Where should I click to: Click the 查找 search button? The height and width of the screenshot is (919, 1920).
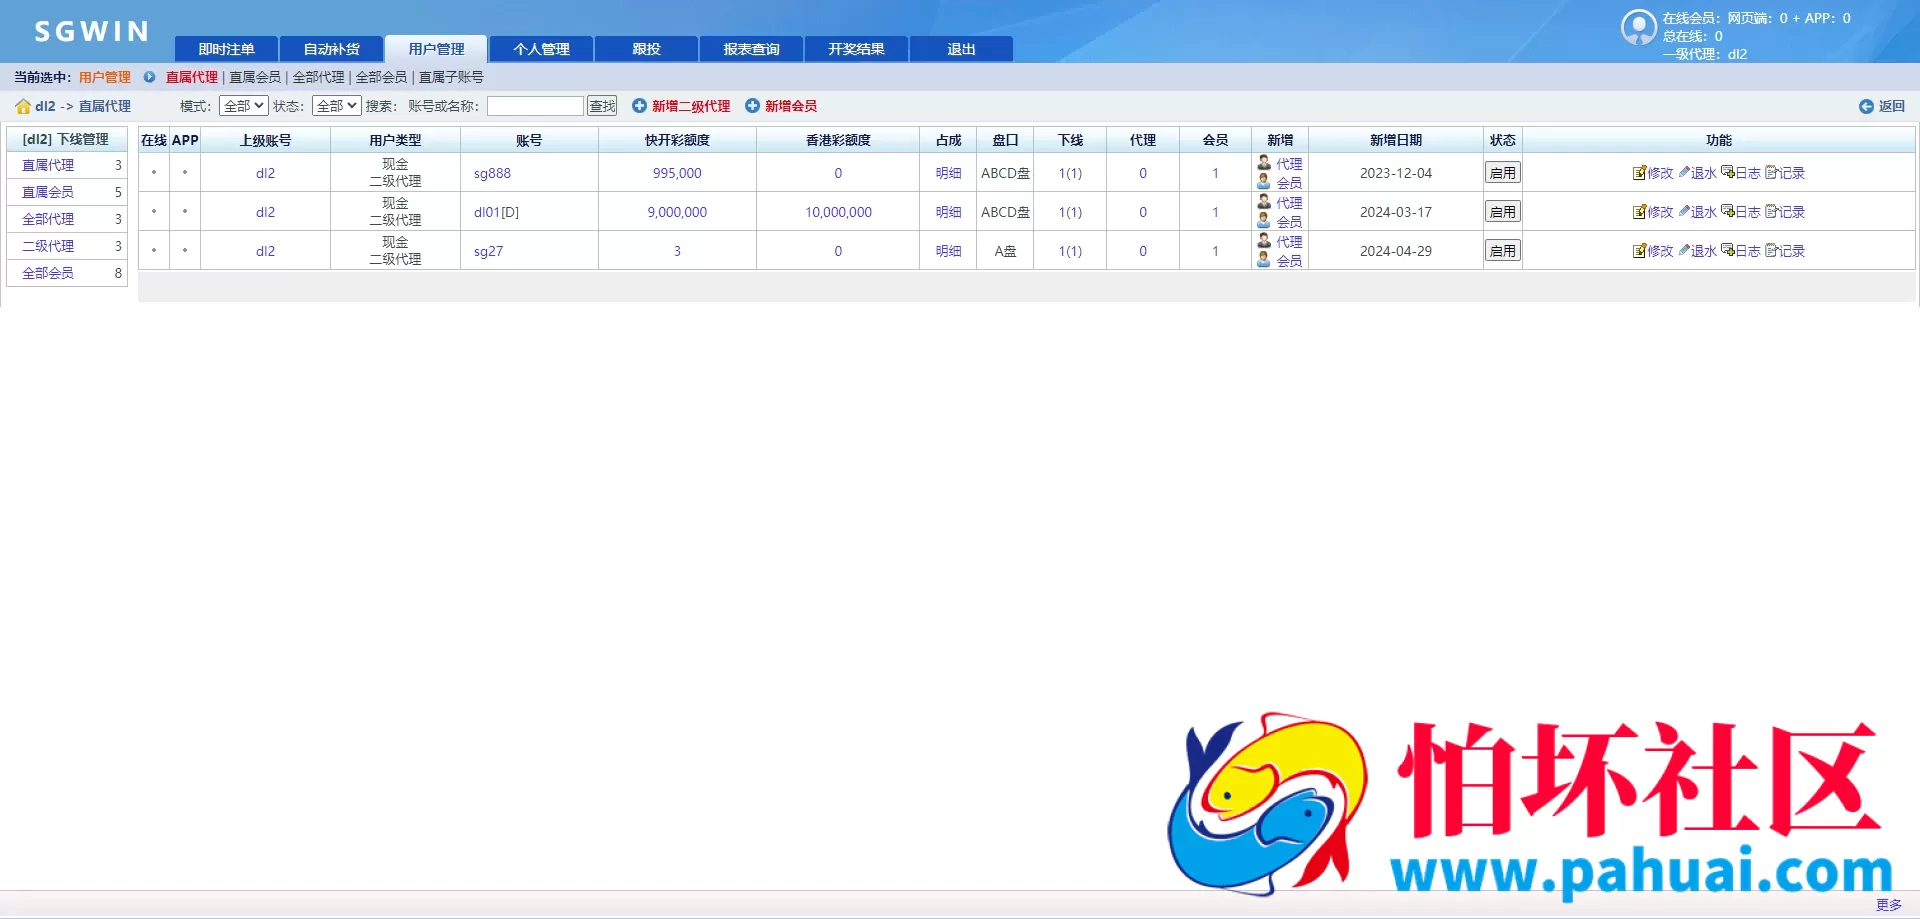point(602,106)
